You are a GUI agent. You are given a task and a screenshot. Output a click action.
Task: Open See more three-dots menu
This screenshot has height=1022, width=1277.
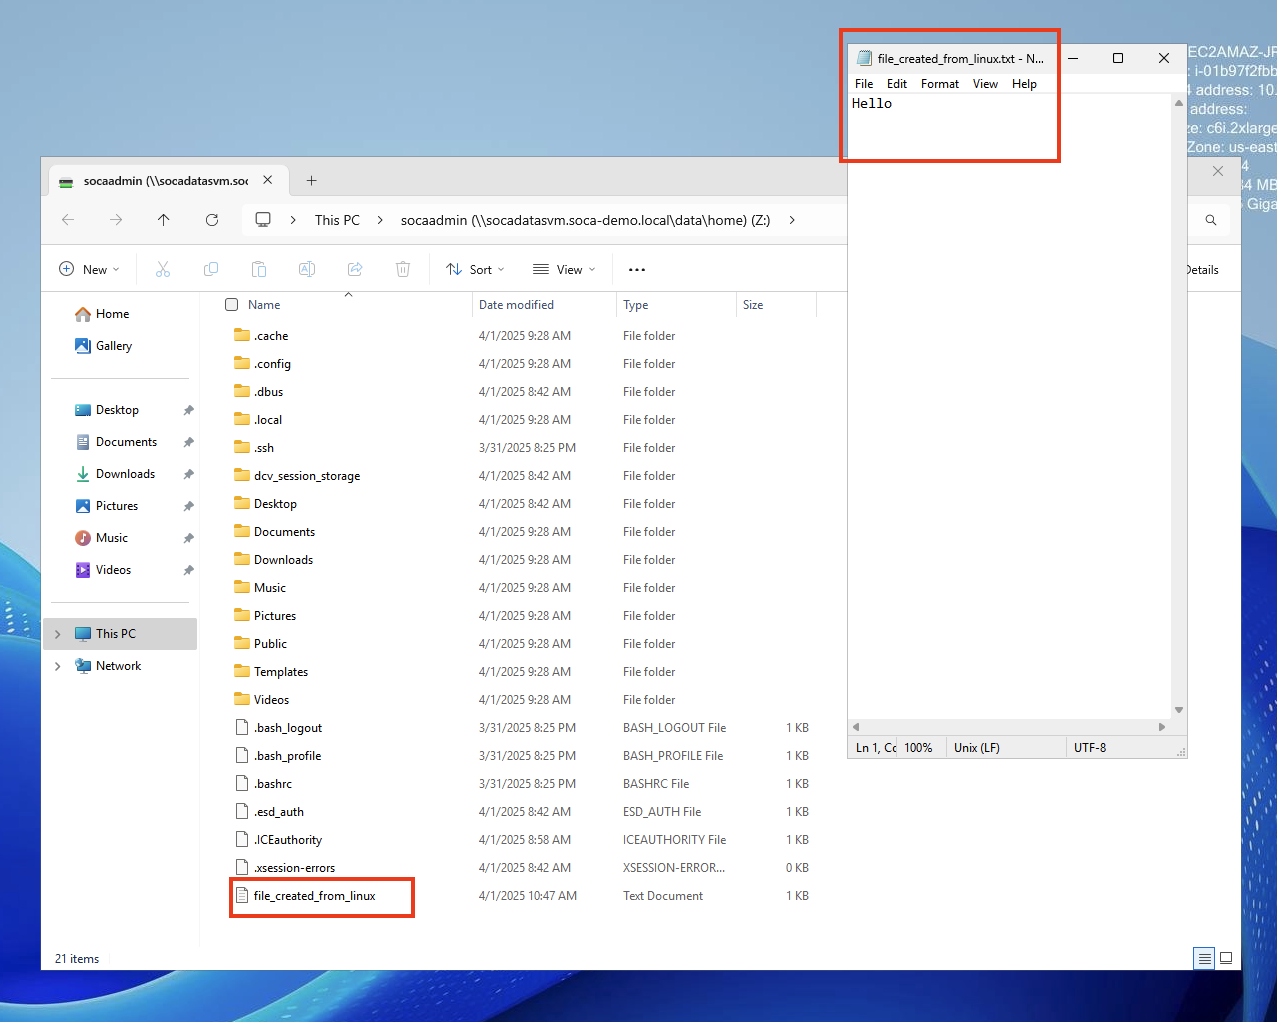point(637,269)
